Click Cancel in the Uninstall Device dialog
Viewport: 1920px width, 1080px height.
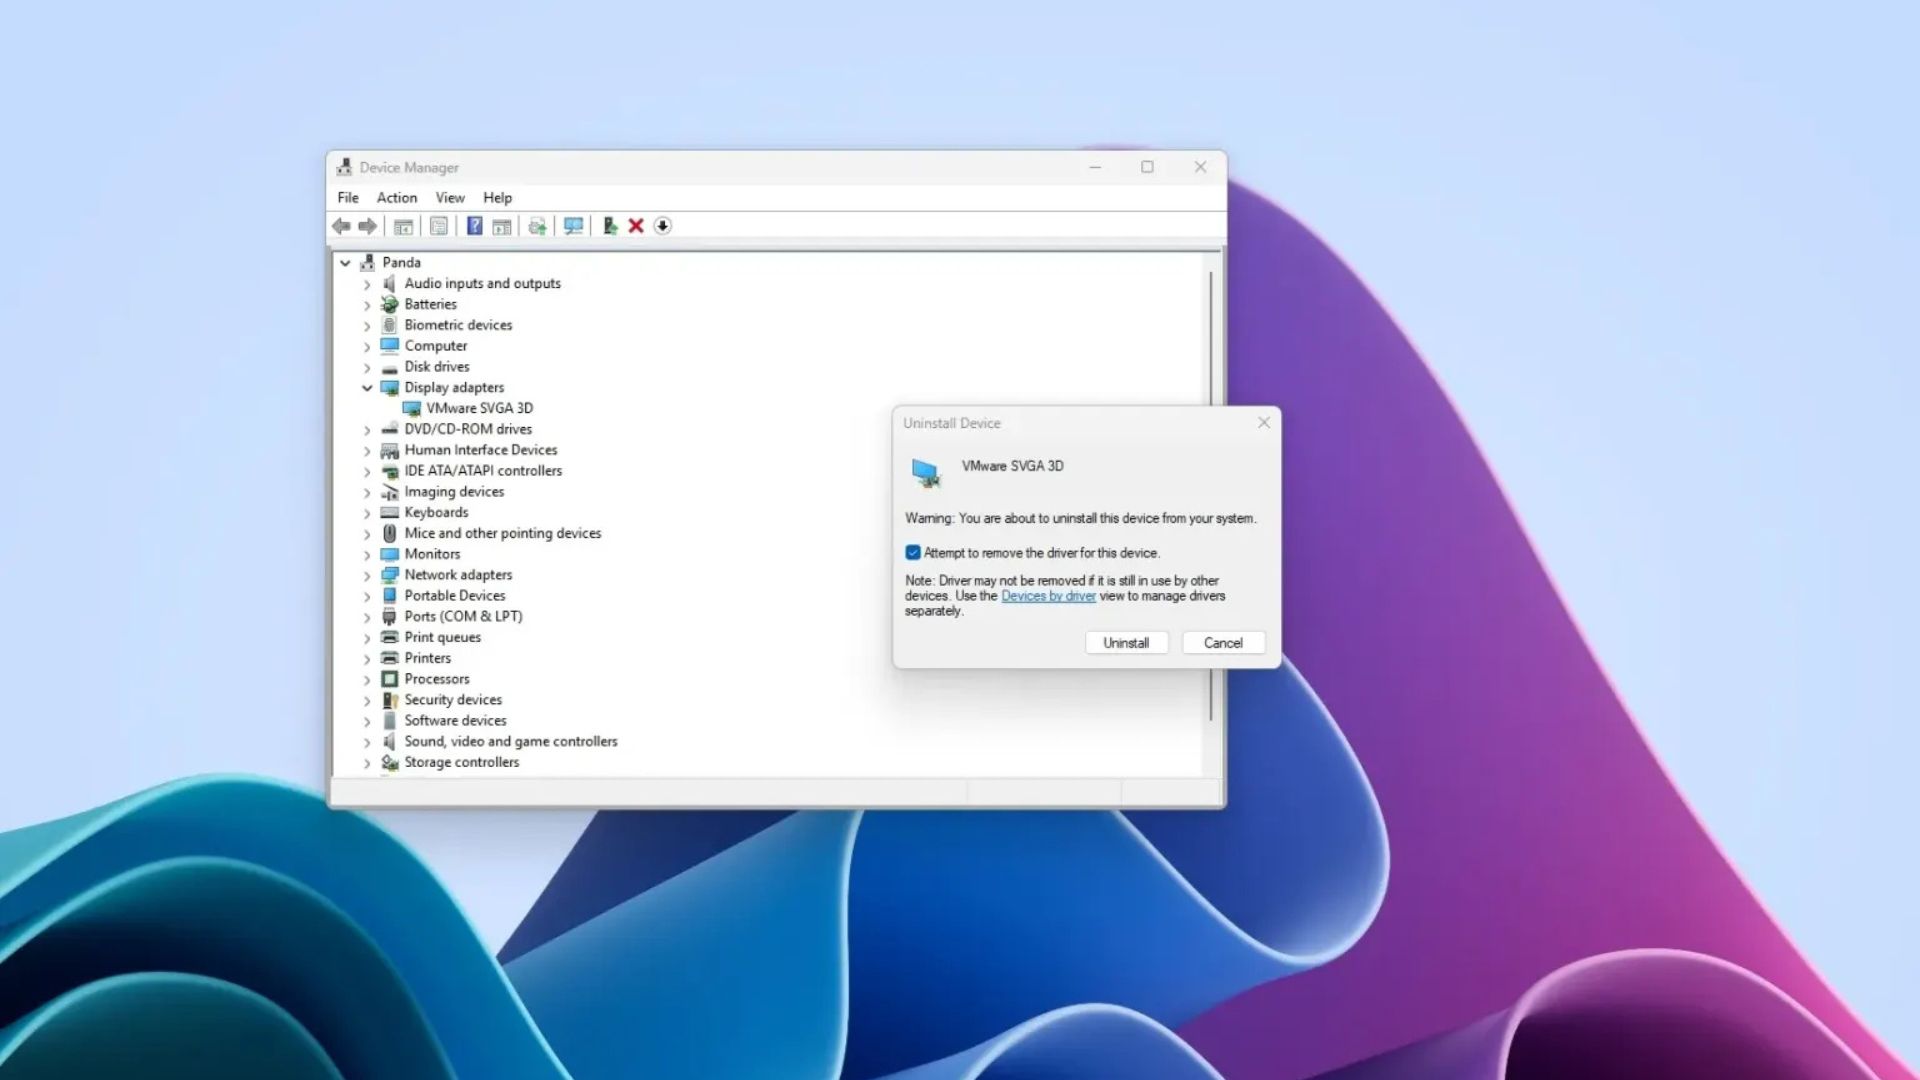coord(1222,642)
